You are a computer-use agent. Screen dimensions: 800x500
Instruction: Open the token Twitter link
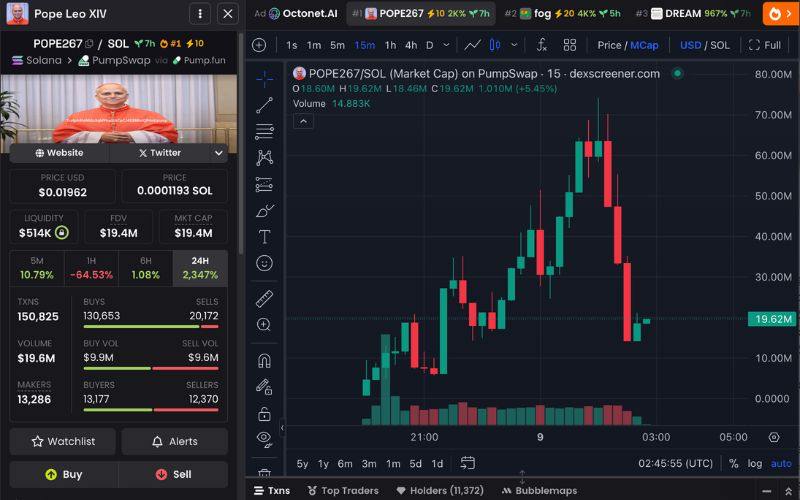tap(160, 153)
